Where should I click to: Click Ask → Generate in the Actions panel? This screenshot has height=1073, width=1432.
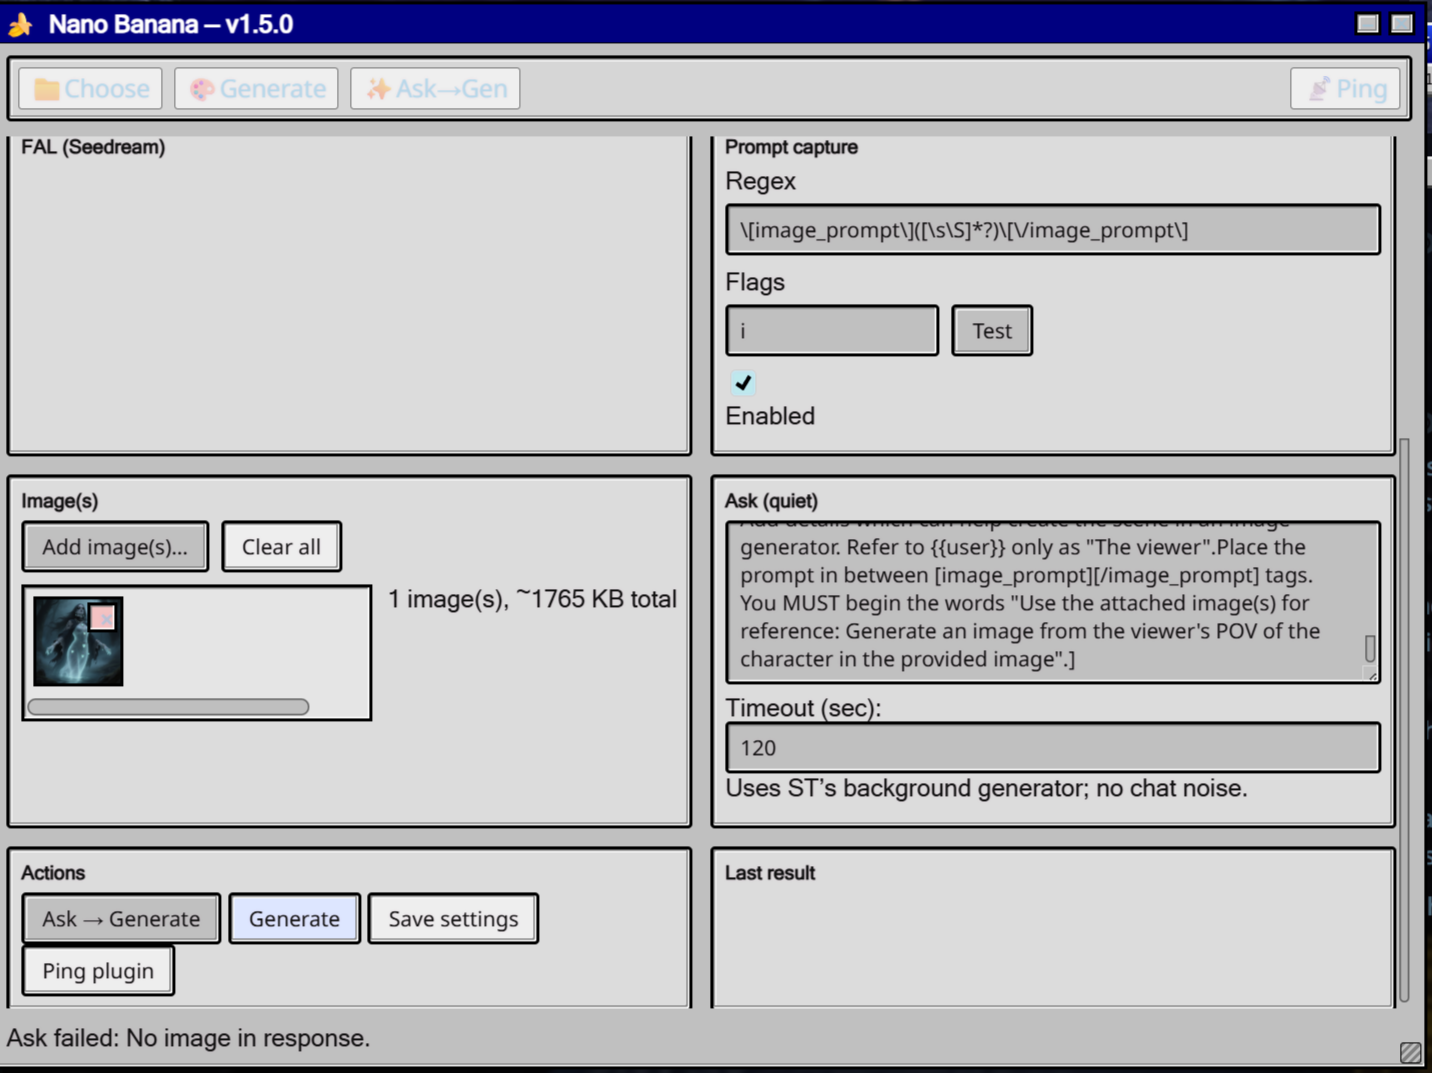(x=121, y=919)
